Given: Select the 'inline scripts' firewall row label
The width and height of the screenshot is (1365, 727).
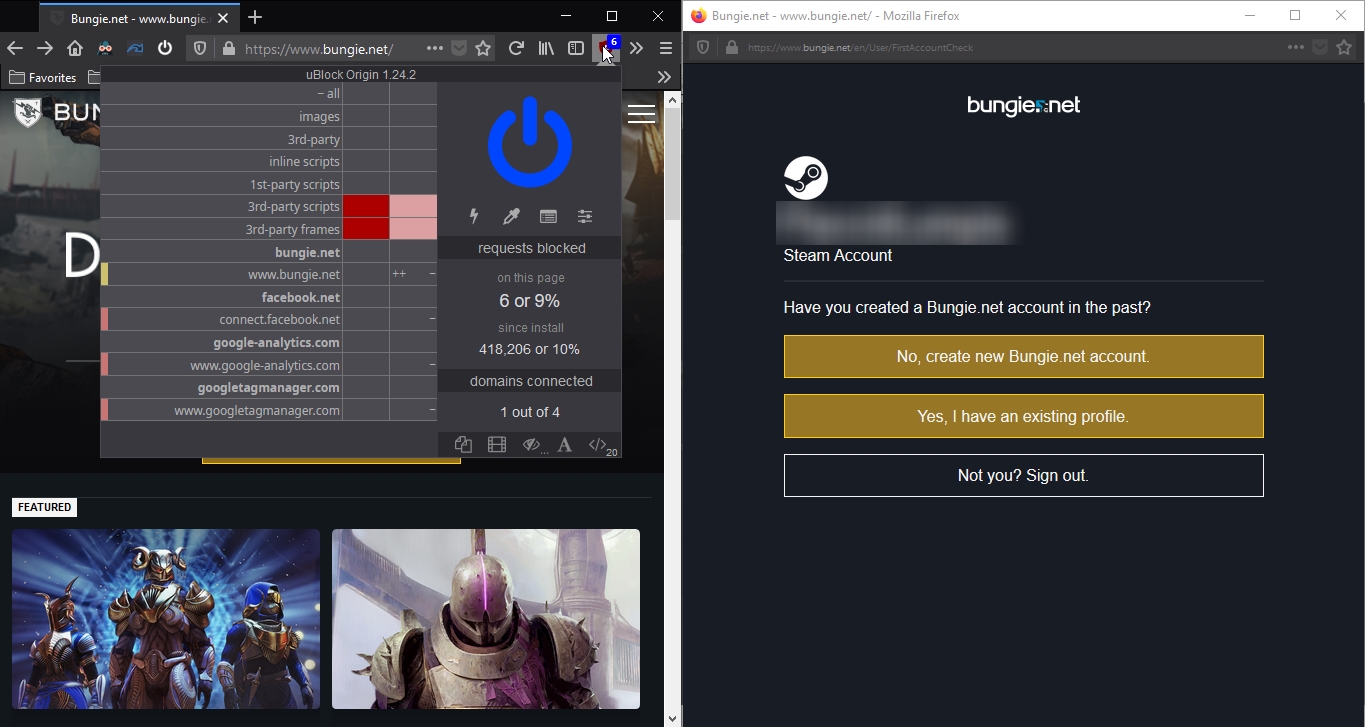Looking at the screenshot, I should tap(304, 162).
